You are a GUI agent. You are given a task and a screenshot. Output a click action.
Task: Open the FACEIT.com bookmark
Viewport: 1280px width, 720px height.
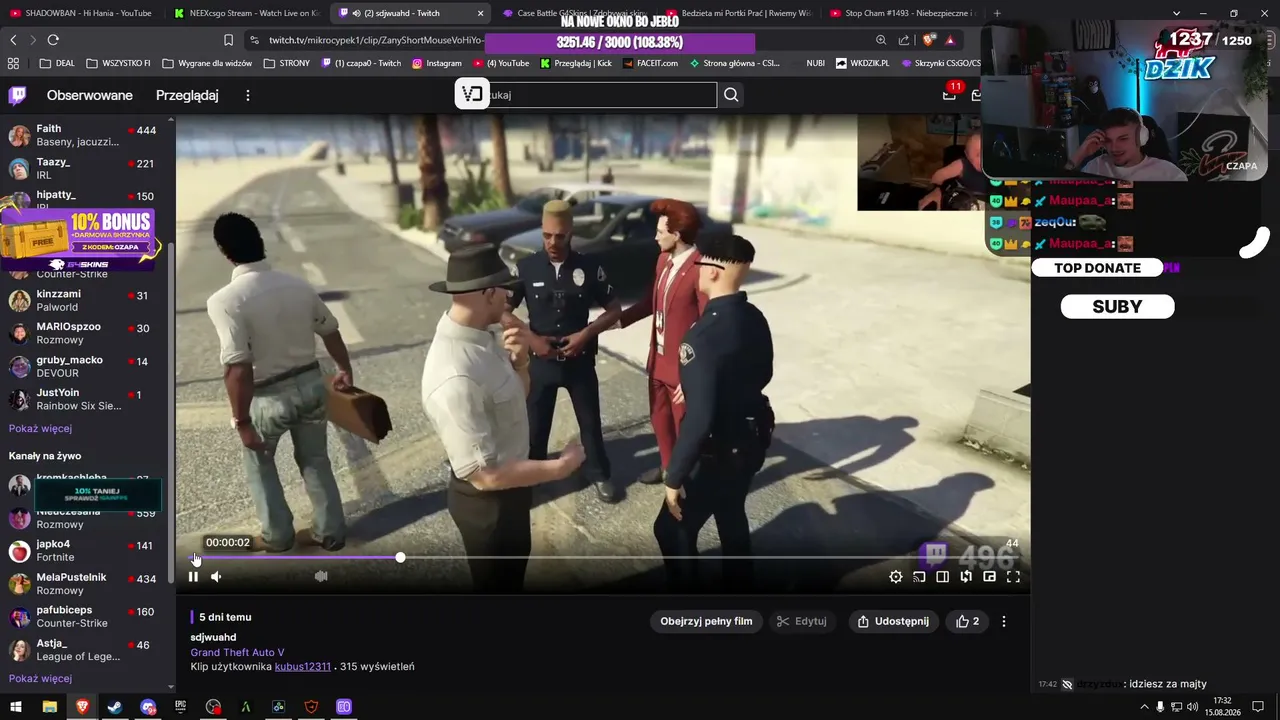click(x=650, y=63)
